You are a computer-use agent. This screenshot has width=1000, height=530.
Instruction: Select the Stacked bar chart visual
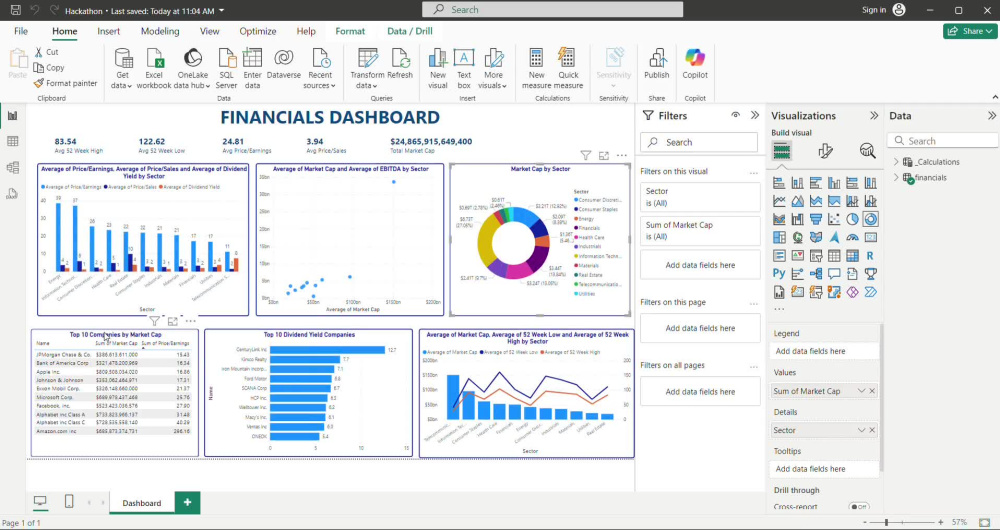779,183
